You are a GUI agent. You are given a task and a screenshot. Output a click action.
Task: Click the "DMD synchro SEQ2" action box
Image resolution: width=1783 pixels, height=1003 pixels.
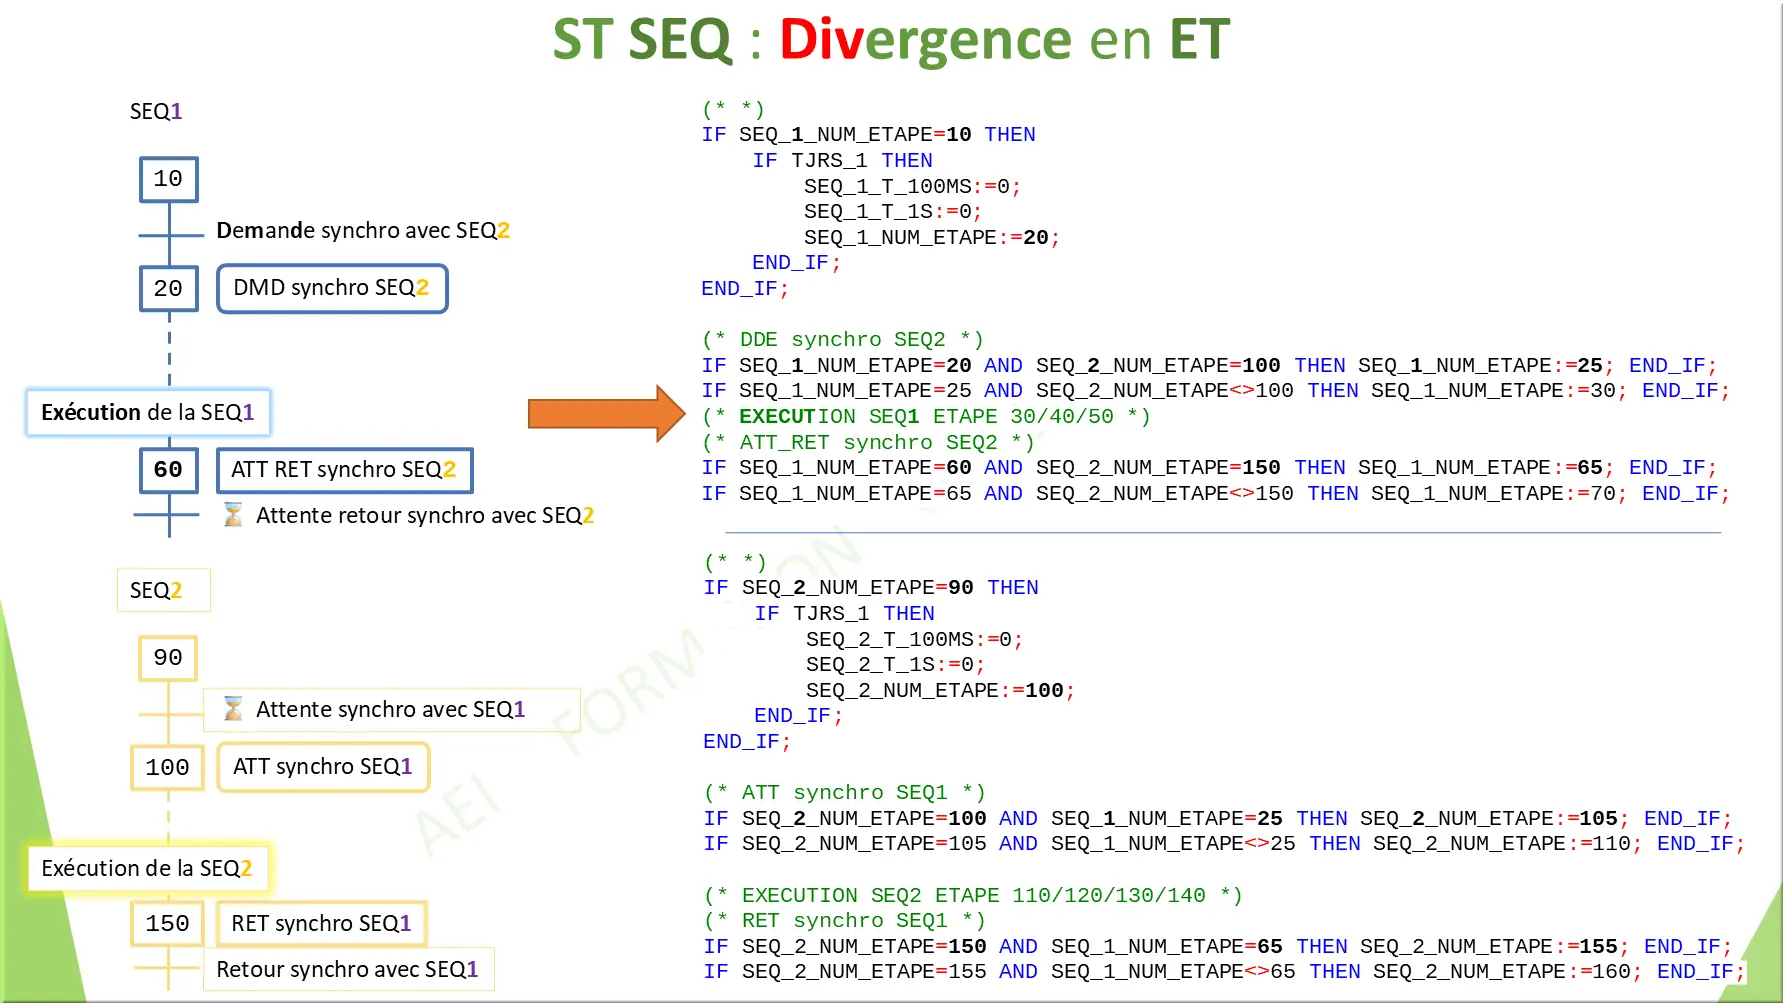[x=331, y=288]
